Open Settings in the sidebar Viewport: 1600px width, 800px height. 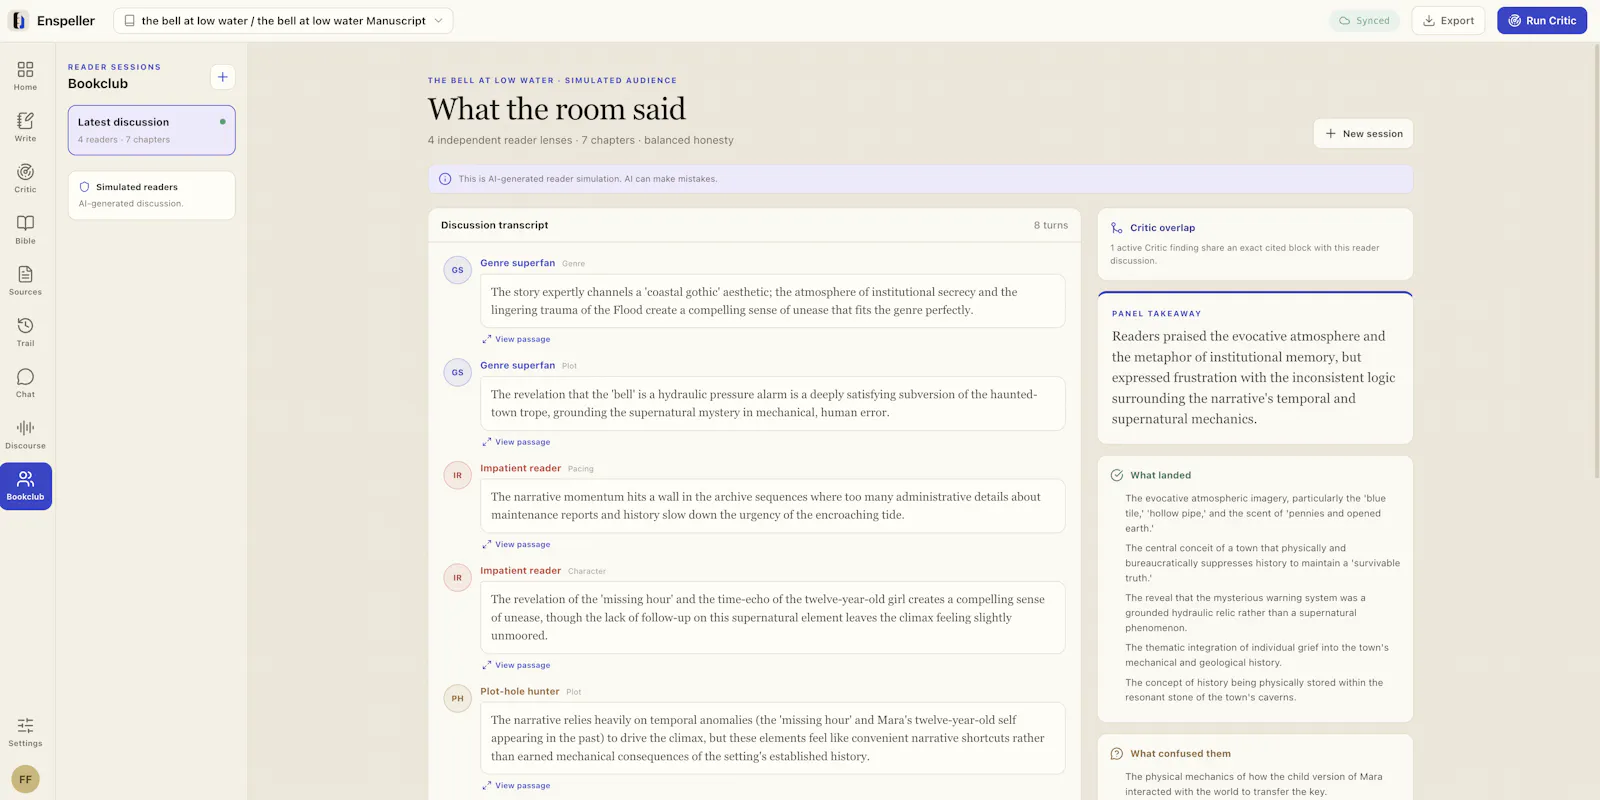click(26, 732)
